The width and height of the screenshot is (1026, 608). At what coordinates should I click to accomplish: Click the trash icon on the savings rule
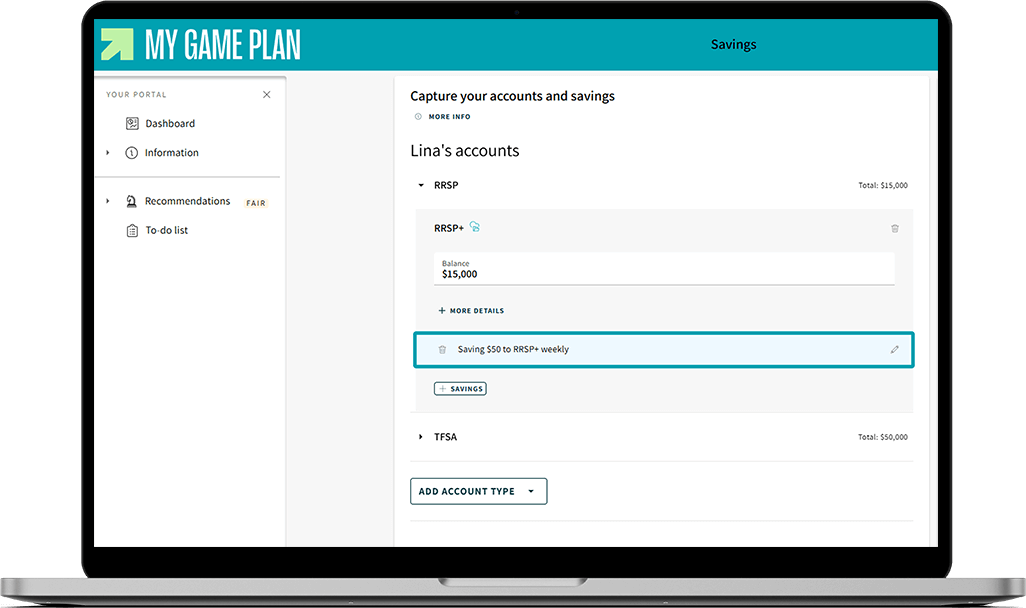(442, 349)
